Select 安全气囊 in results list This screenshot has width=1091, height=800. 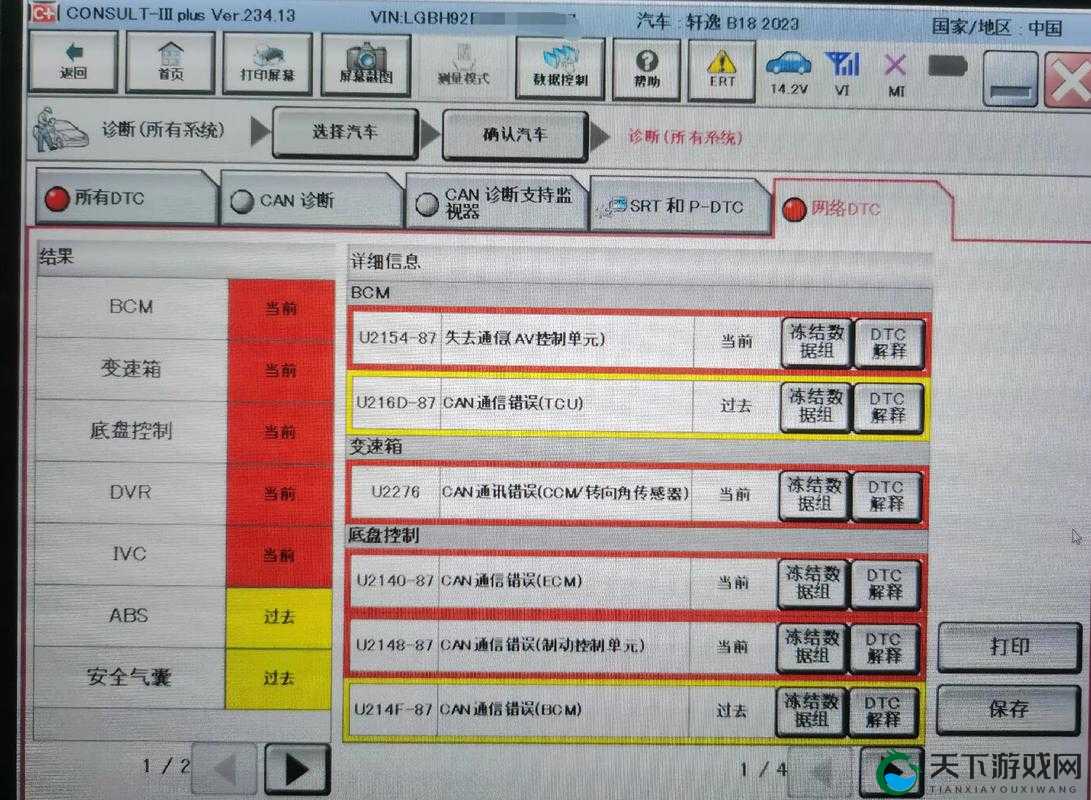click(129, 677)
